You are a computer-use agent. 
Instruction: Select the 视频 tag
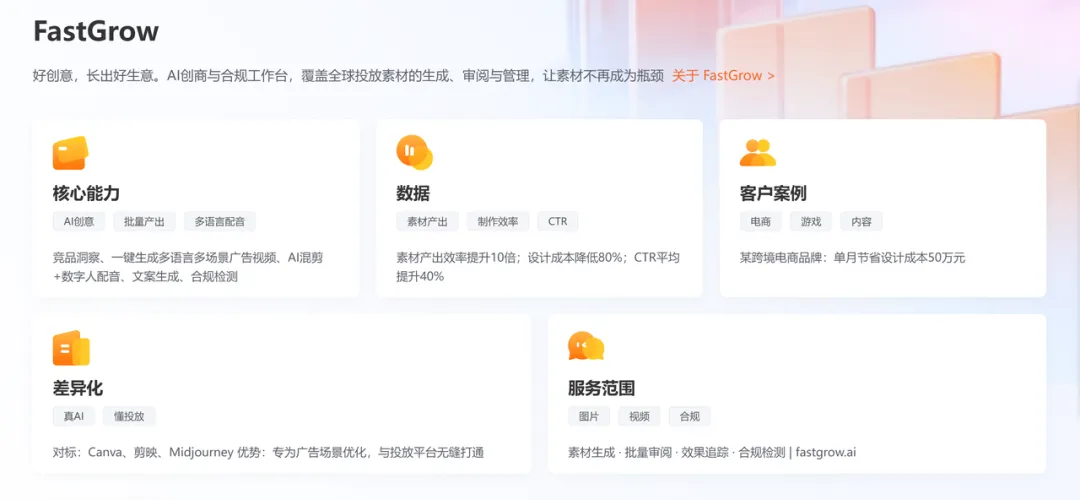click(x=639, y=416)
